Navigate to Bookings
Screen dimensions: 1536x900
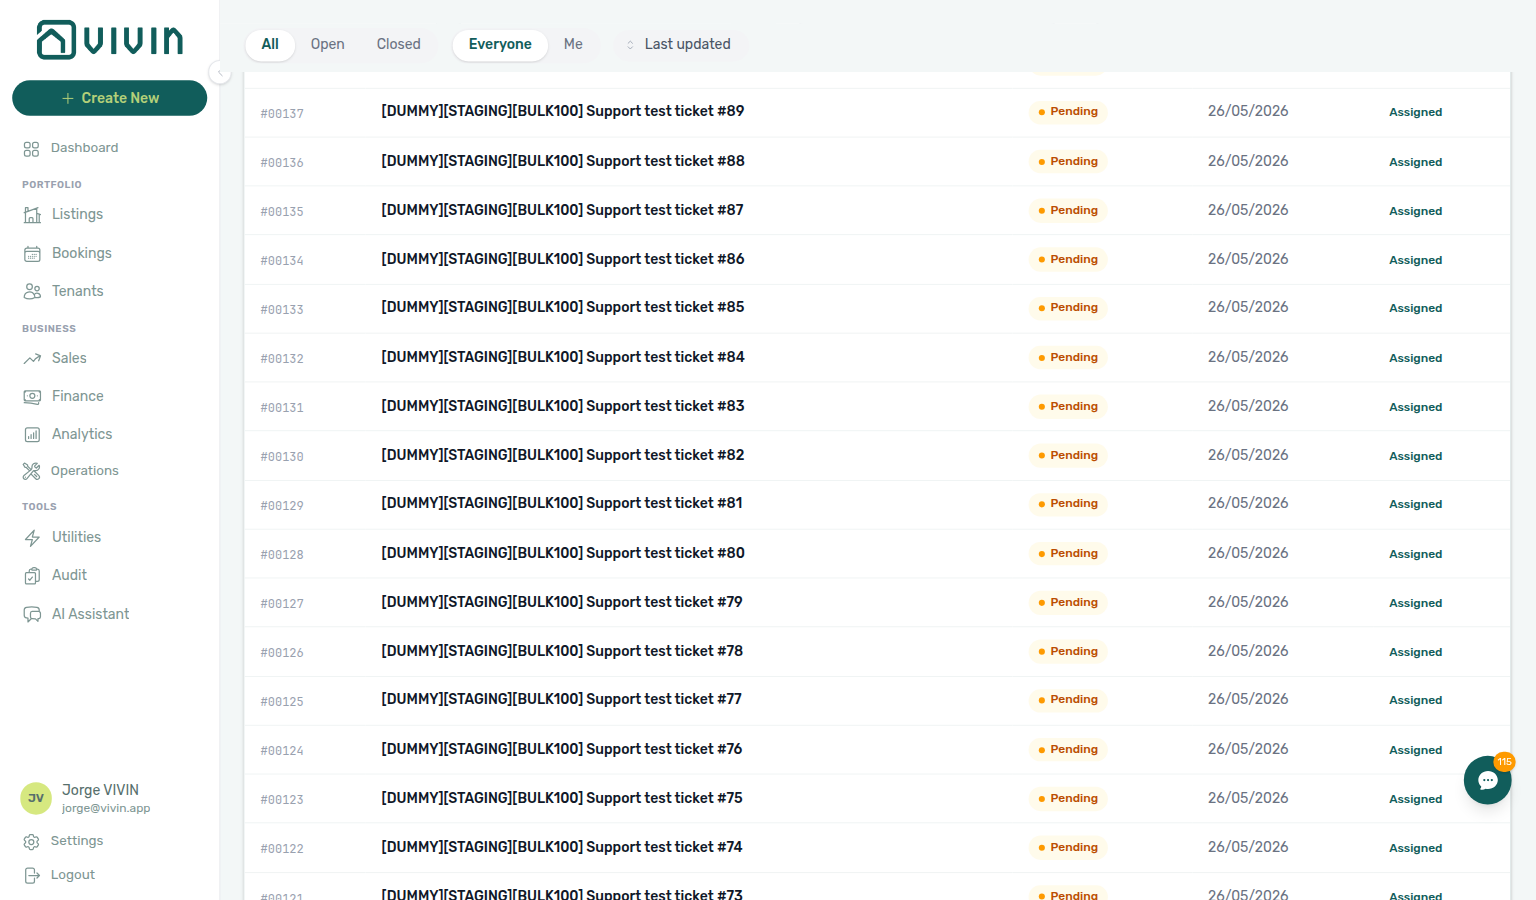(81, 253)
